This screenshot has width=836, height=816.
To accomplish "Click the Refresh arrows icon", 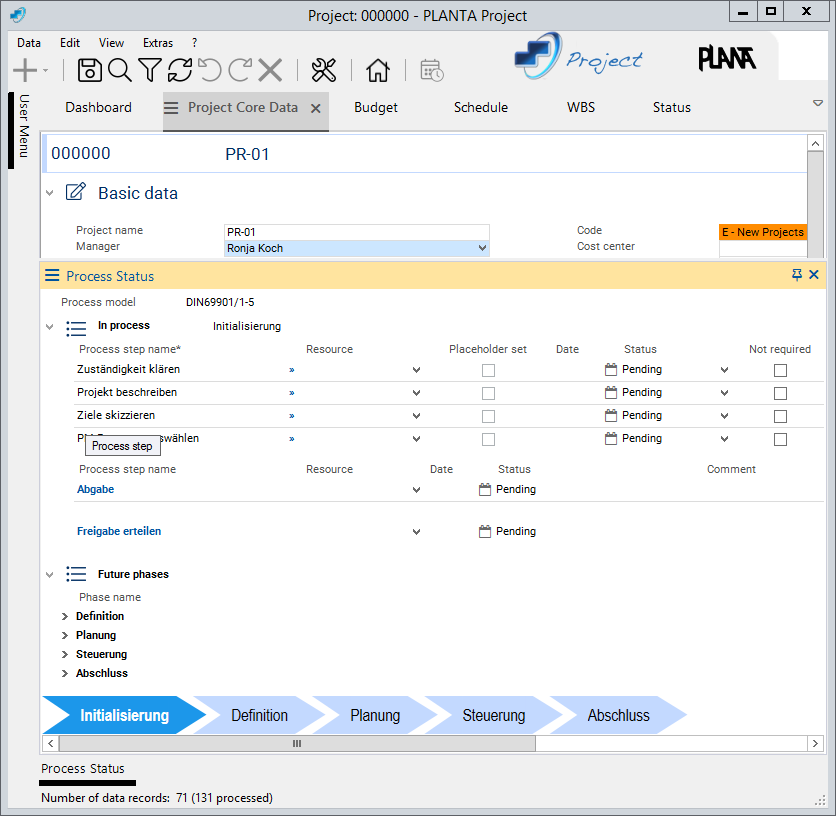I will [x=180, y=70].
